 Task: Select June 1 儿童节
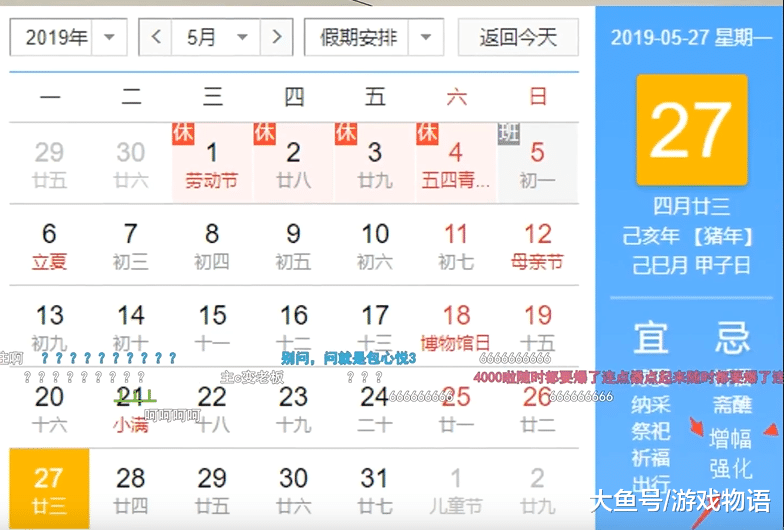click(x=456, y=489)
